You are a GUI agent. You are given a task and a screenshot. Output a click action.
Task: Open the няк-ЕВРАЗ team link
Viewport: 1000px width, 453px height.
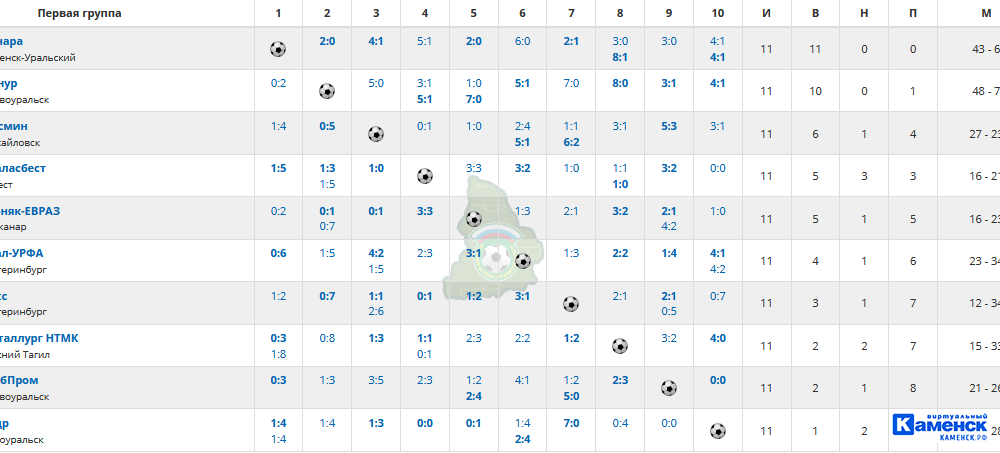click(x=30, y=211)
